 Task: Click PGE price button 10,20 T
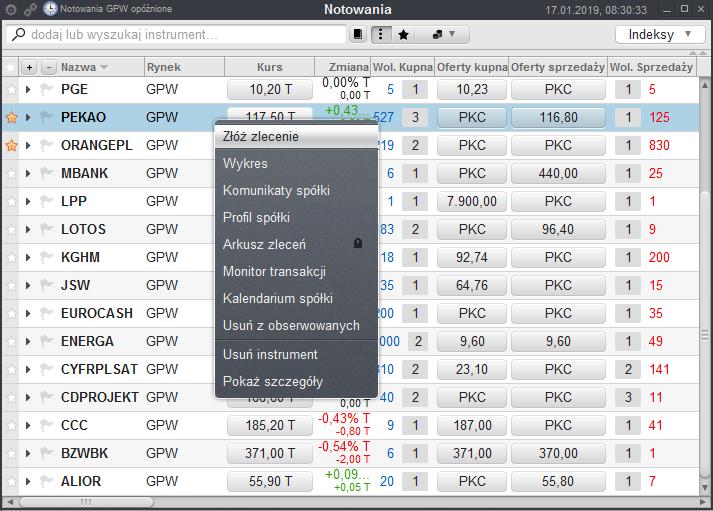tap(270, 89)
